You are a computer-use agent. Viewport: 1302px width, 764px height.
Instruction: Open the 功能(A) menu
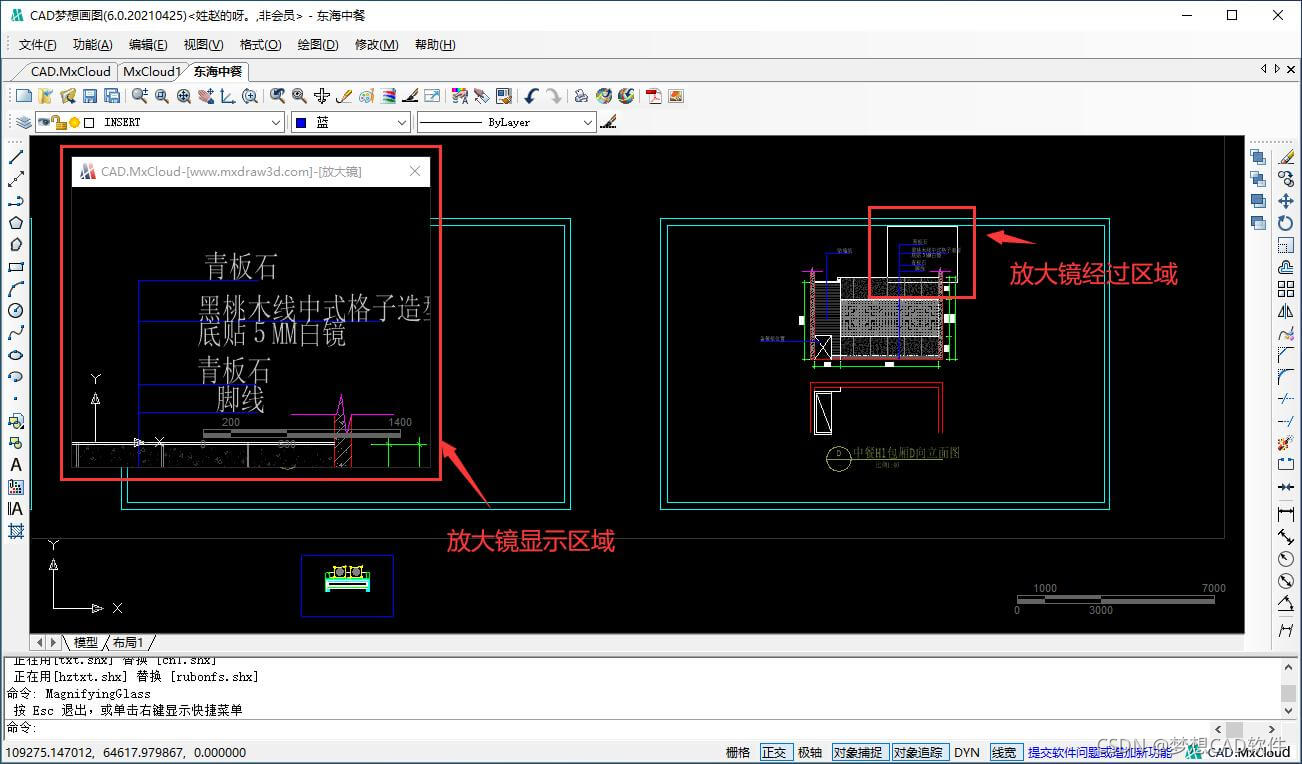point(92,45)
